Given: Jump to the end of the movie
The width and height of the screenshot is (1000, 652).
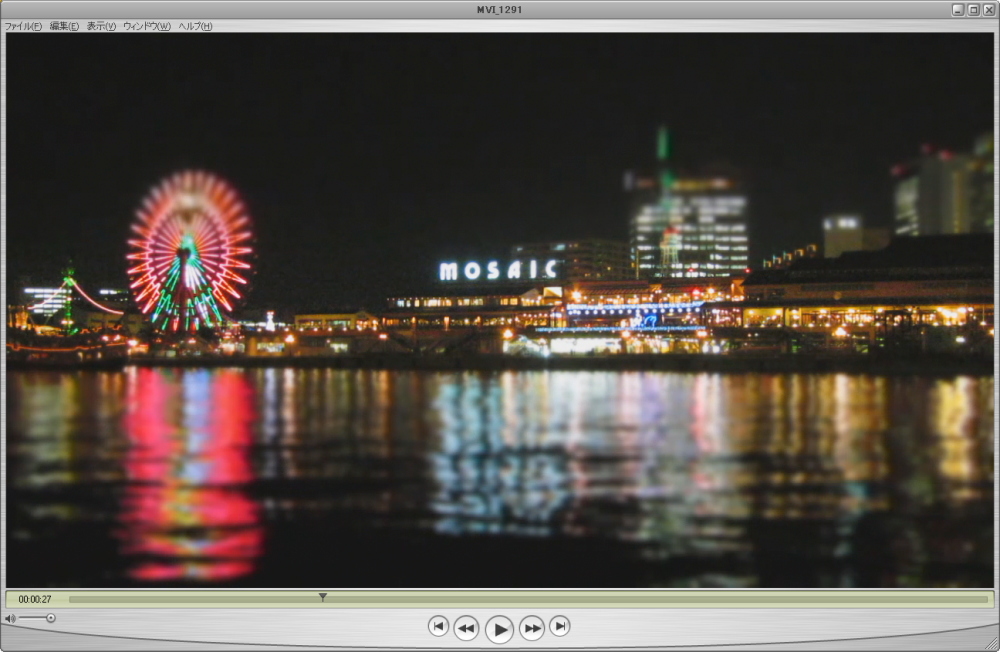Looking at the screenshot, I should click(x=560, y=626).
